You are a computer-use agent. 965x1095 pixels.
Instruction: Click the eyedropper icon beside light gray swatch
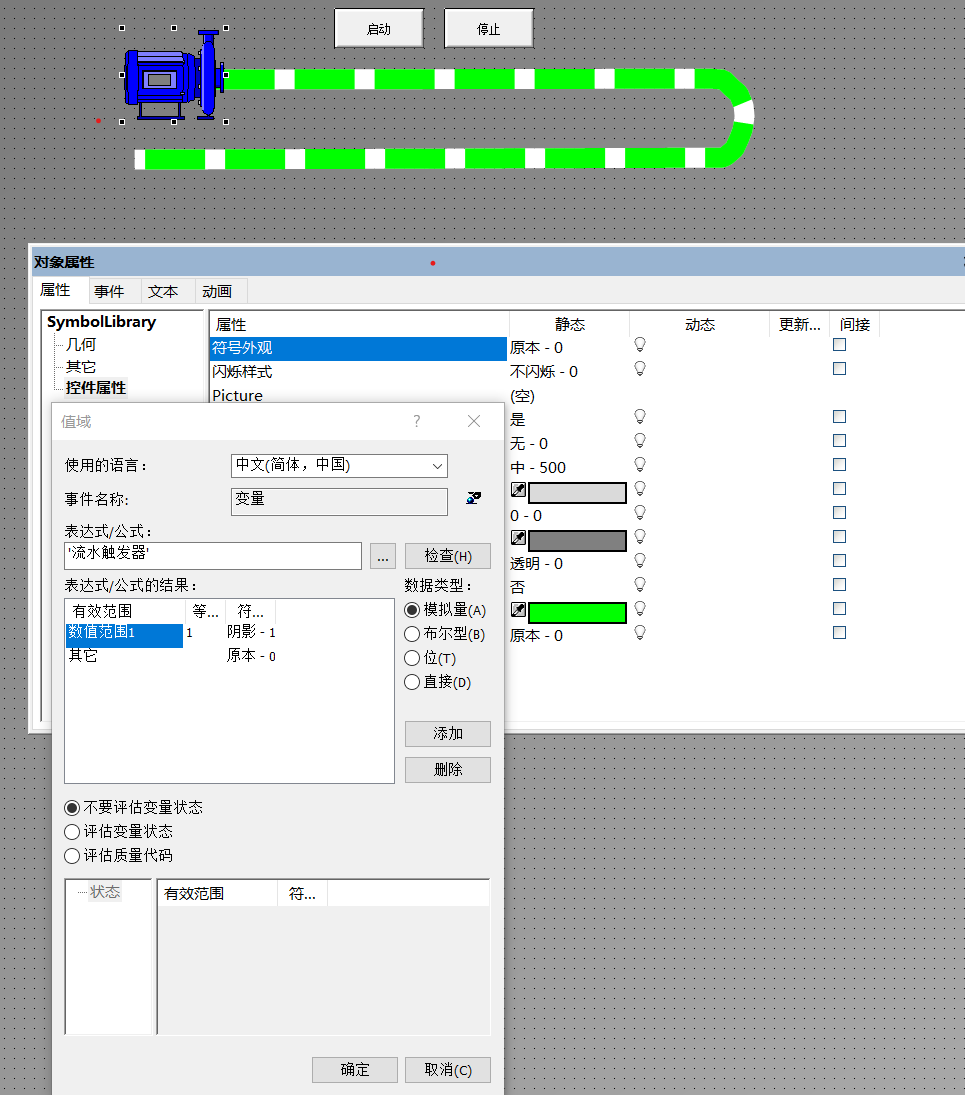518,490
